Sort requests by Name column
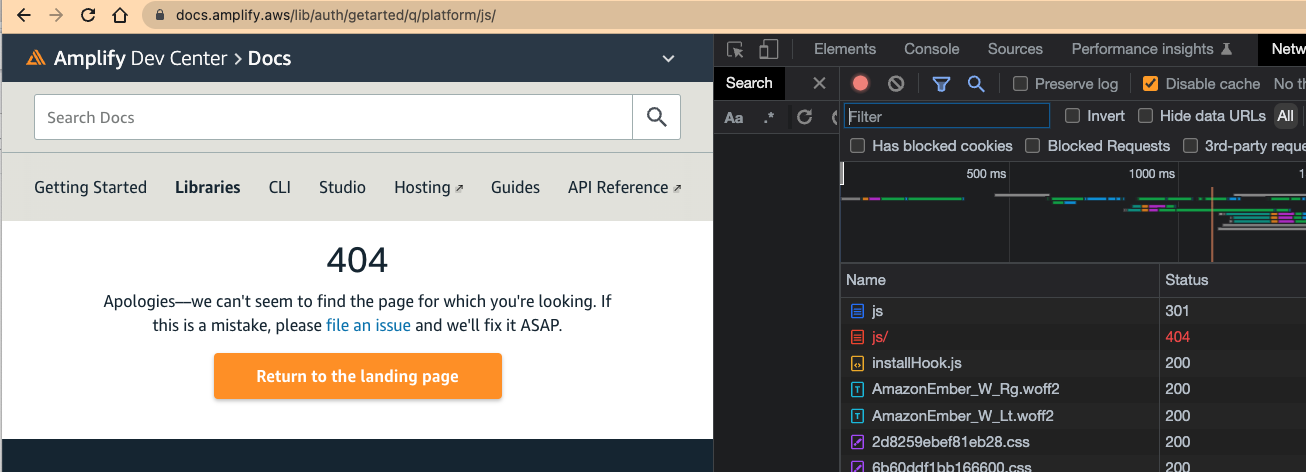1306x472 pixels. 1000,280
